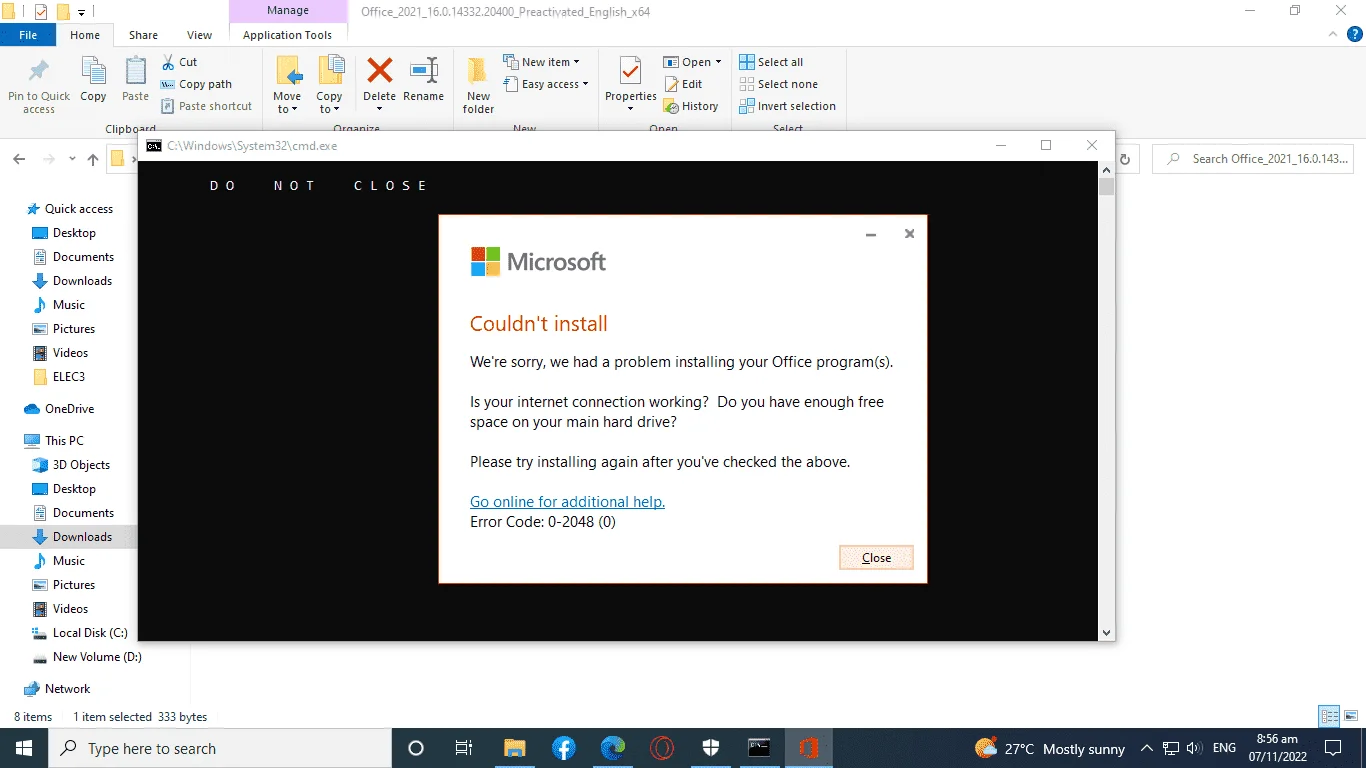Click Paste shortcut in ribbon

206,106
